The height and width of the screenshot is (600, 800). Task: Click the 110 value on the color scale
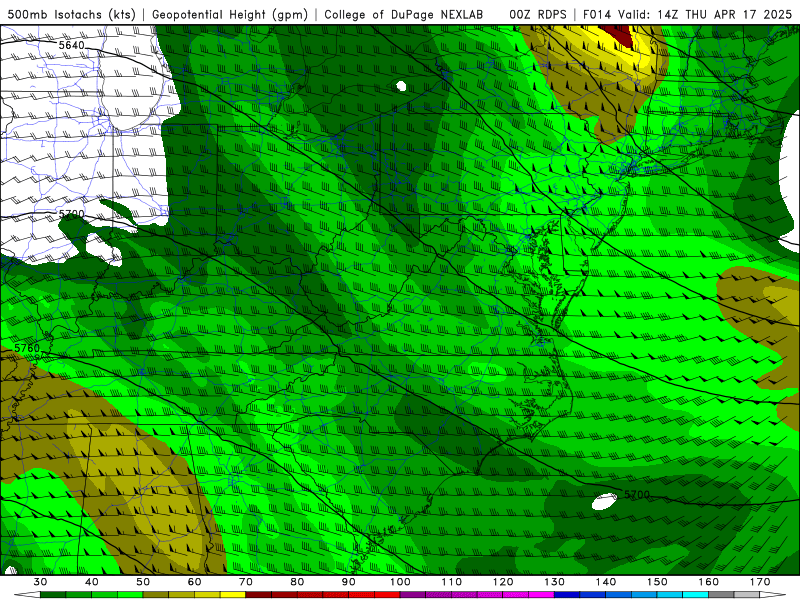[x=452, y=582]
